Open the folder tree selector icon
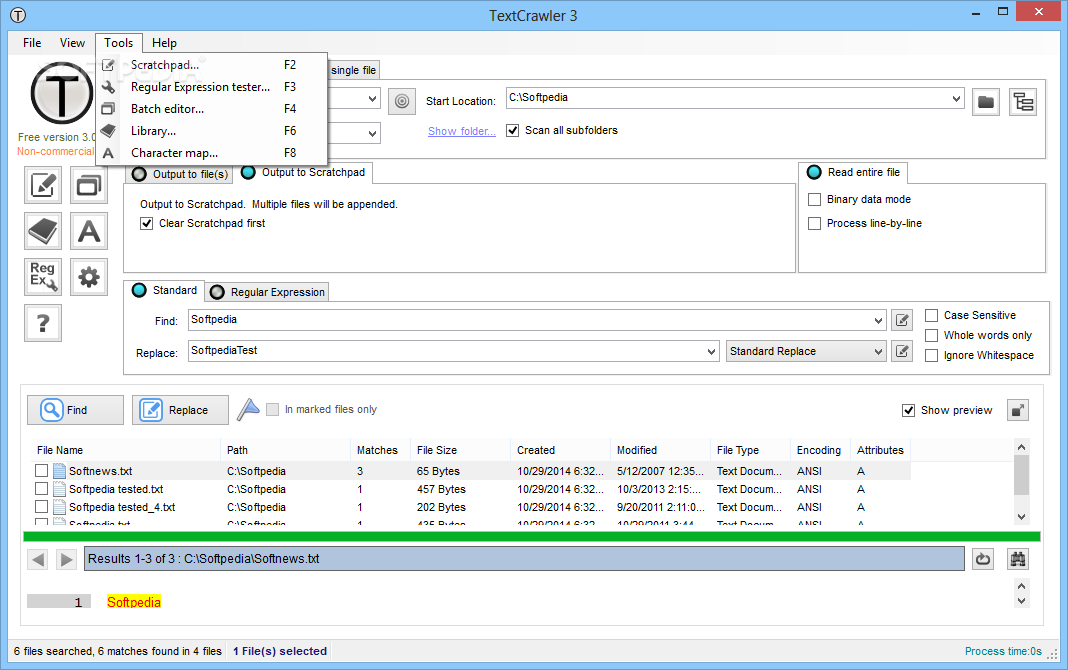1068x670 pixels. pos(1023,102)
